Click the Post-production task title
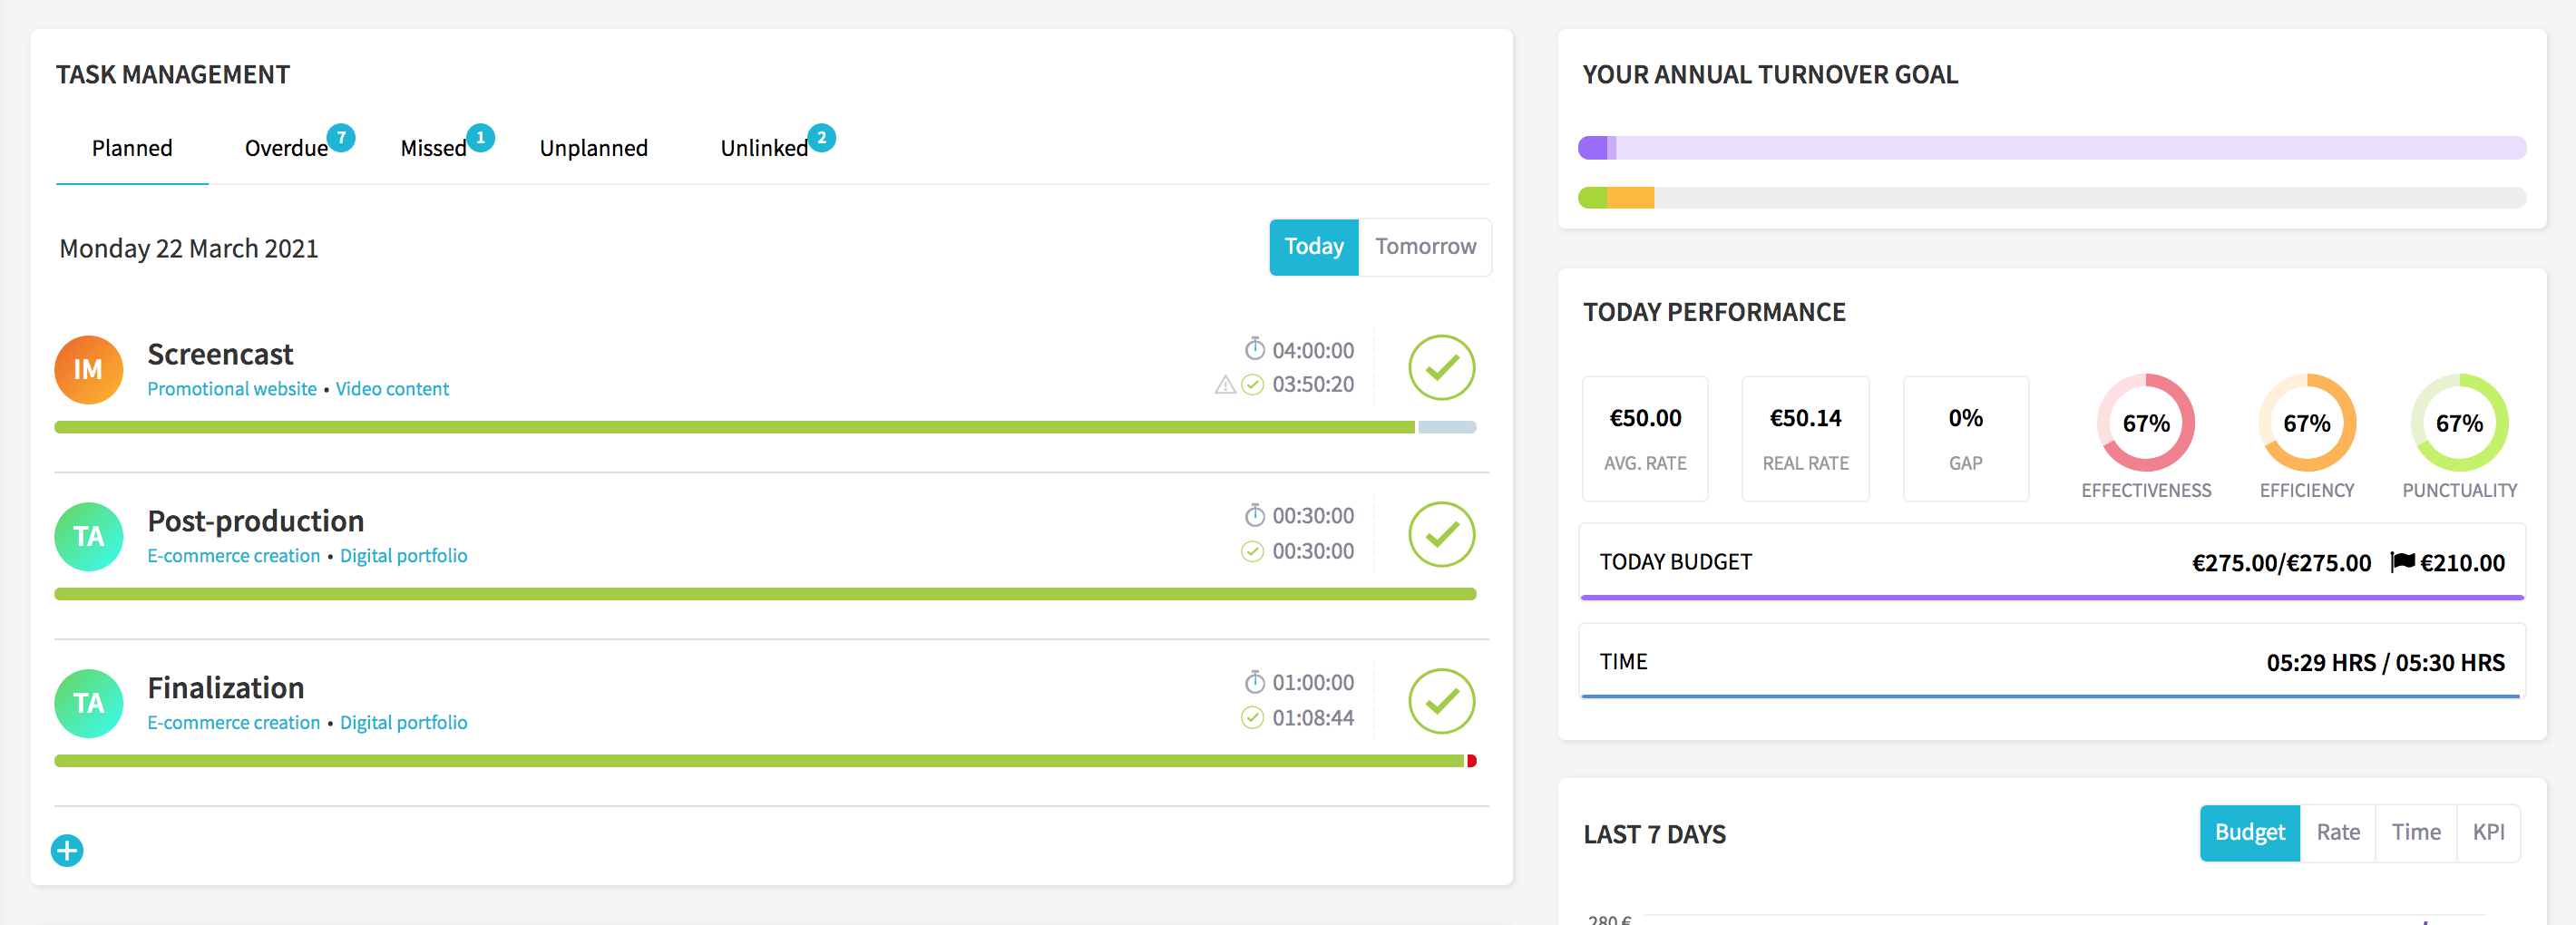 point(255,521)
